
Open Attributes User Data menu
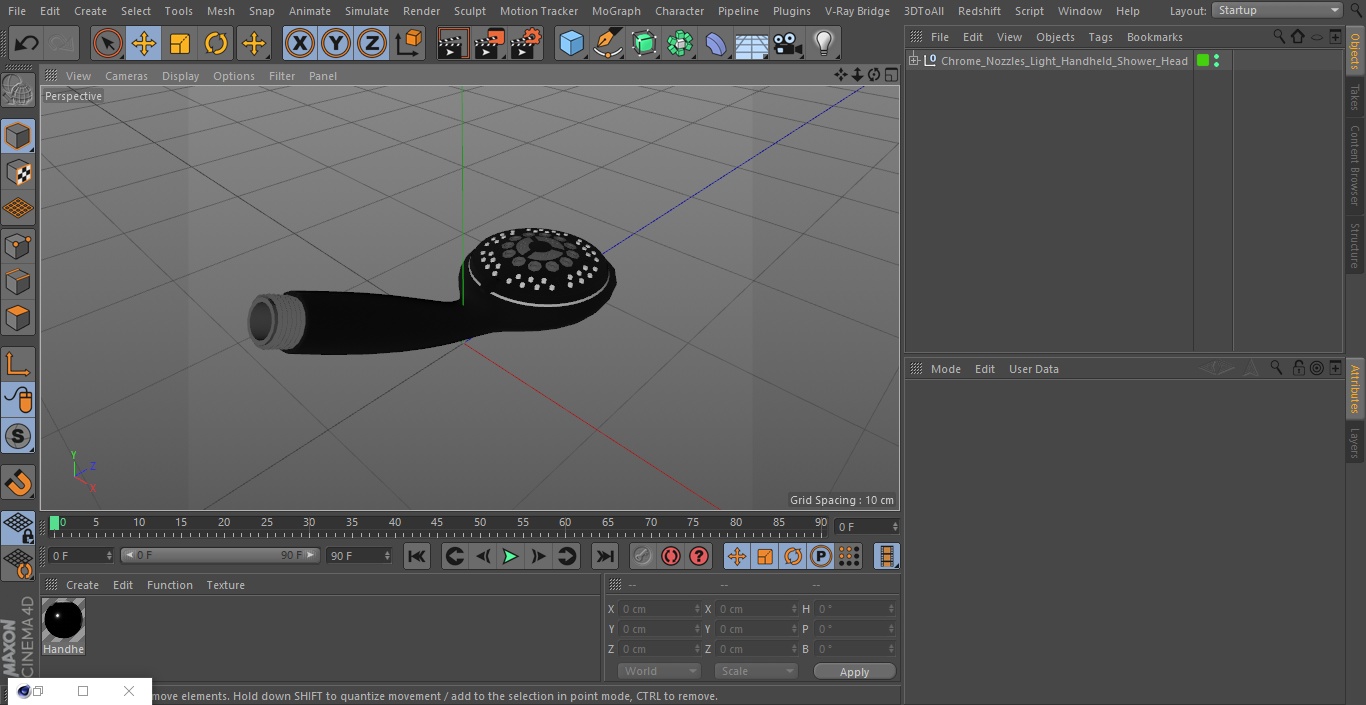[x=1033, y=369]
